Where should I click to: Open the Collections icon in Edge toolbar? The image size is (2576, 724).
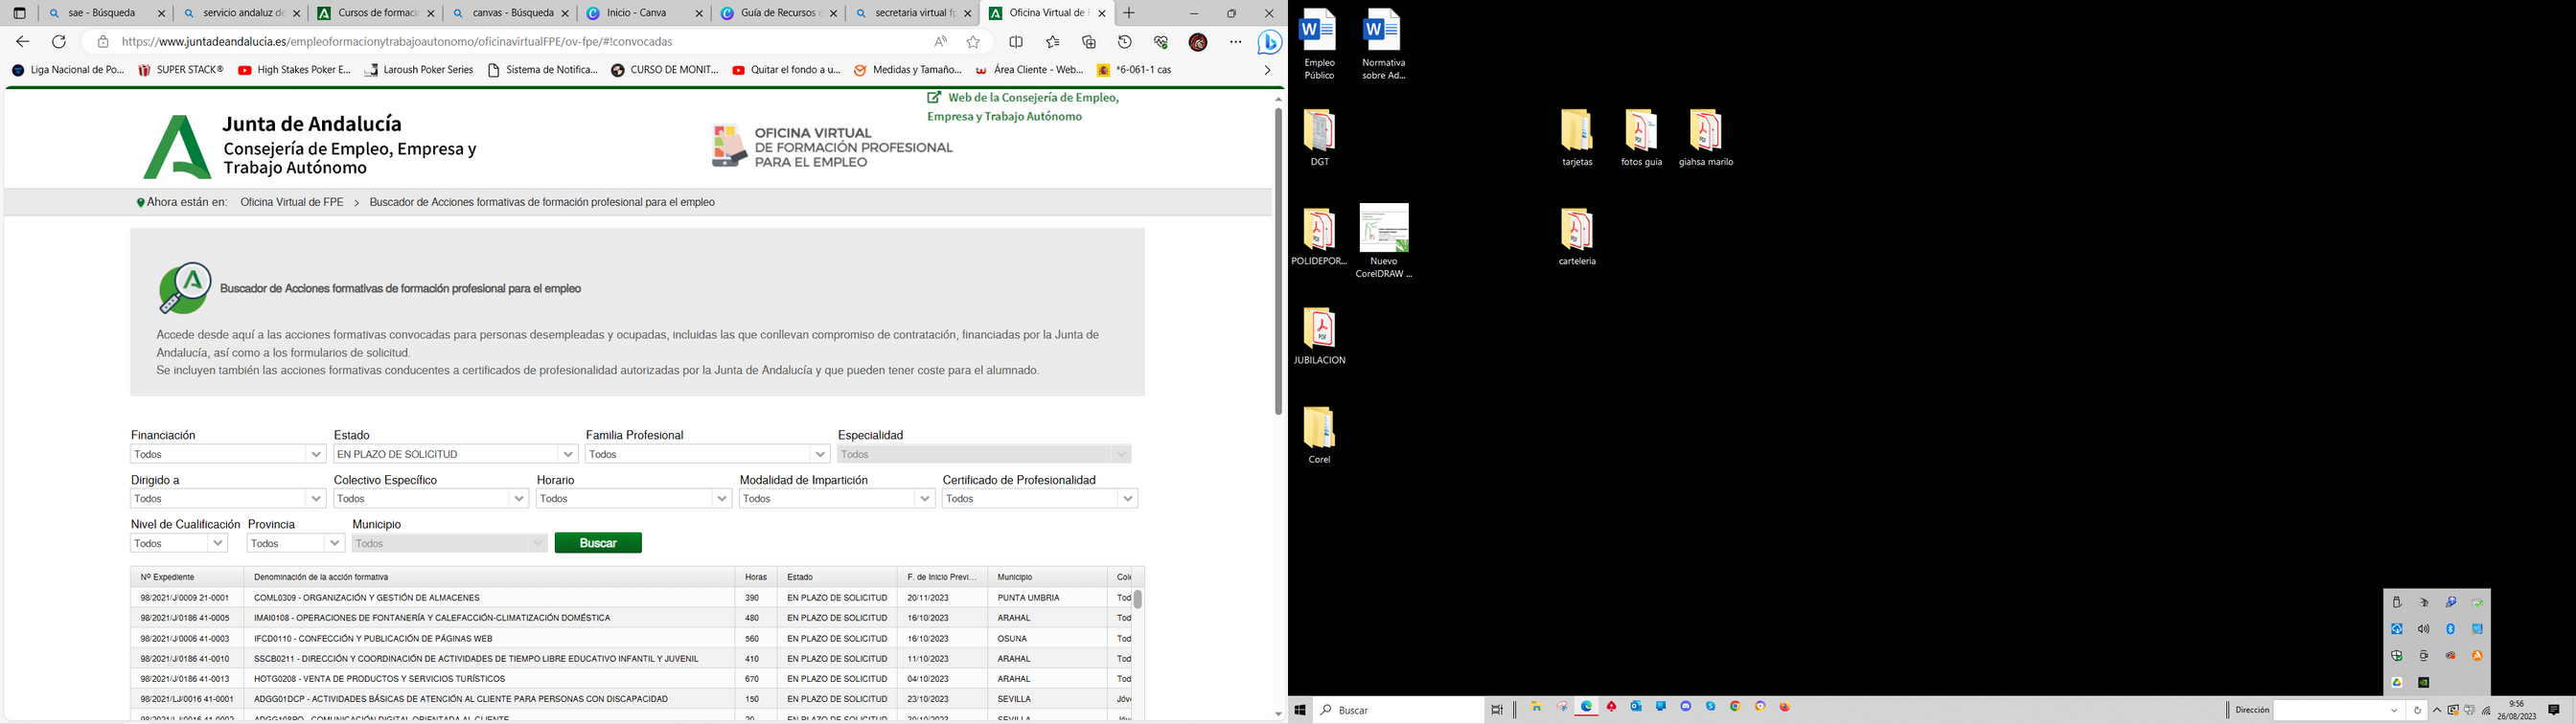pyautogui.click(x=1089, y=42)
